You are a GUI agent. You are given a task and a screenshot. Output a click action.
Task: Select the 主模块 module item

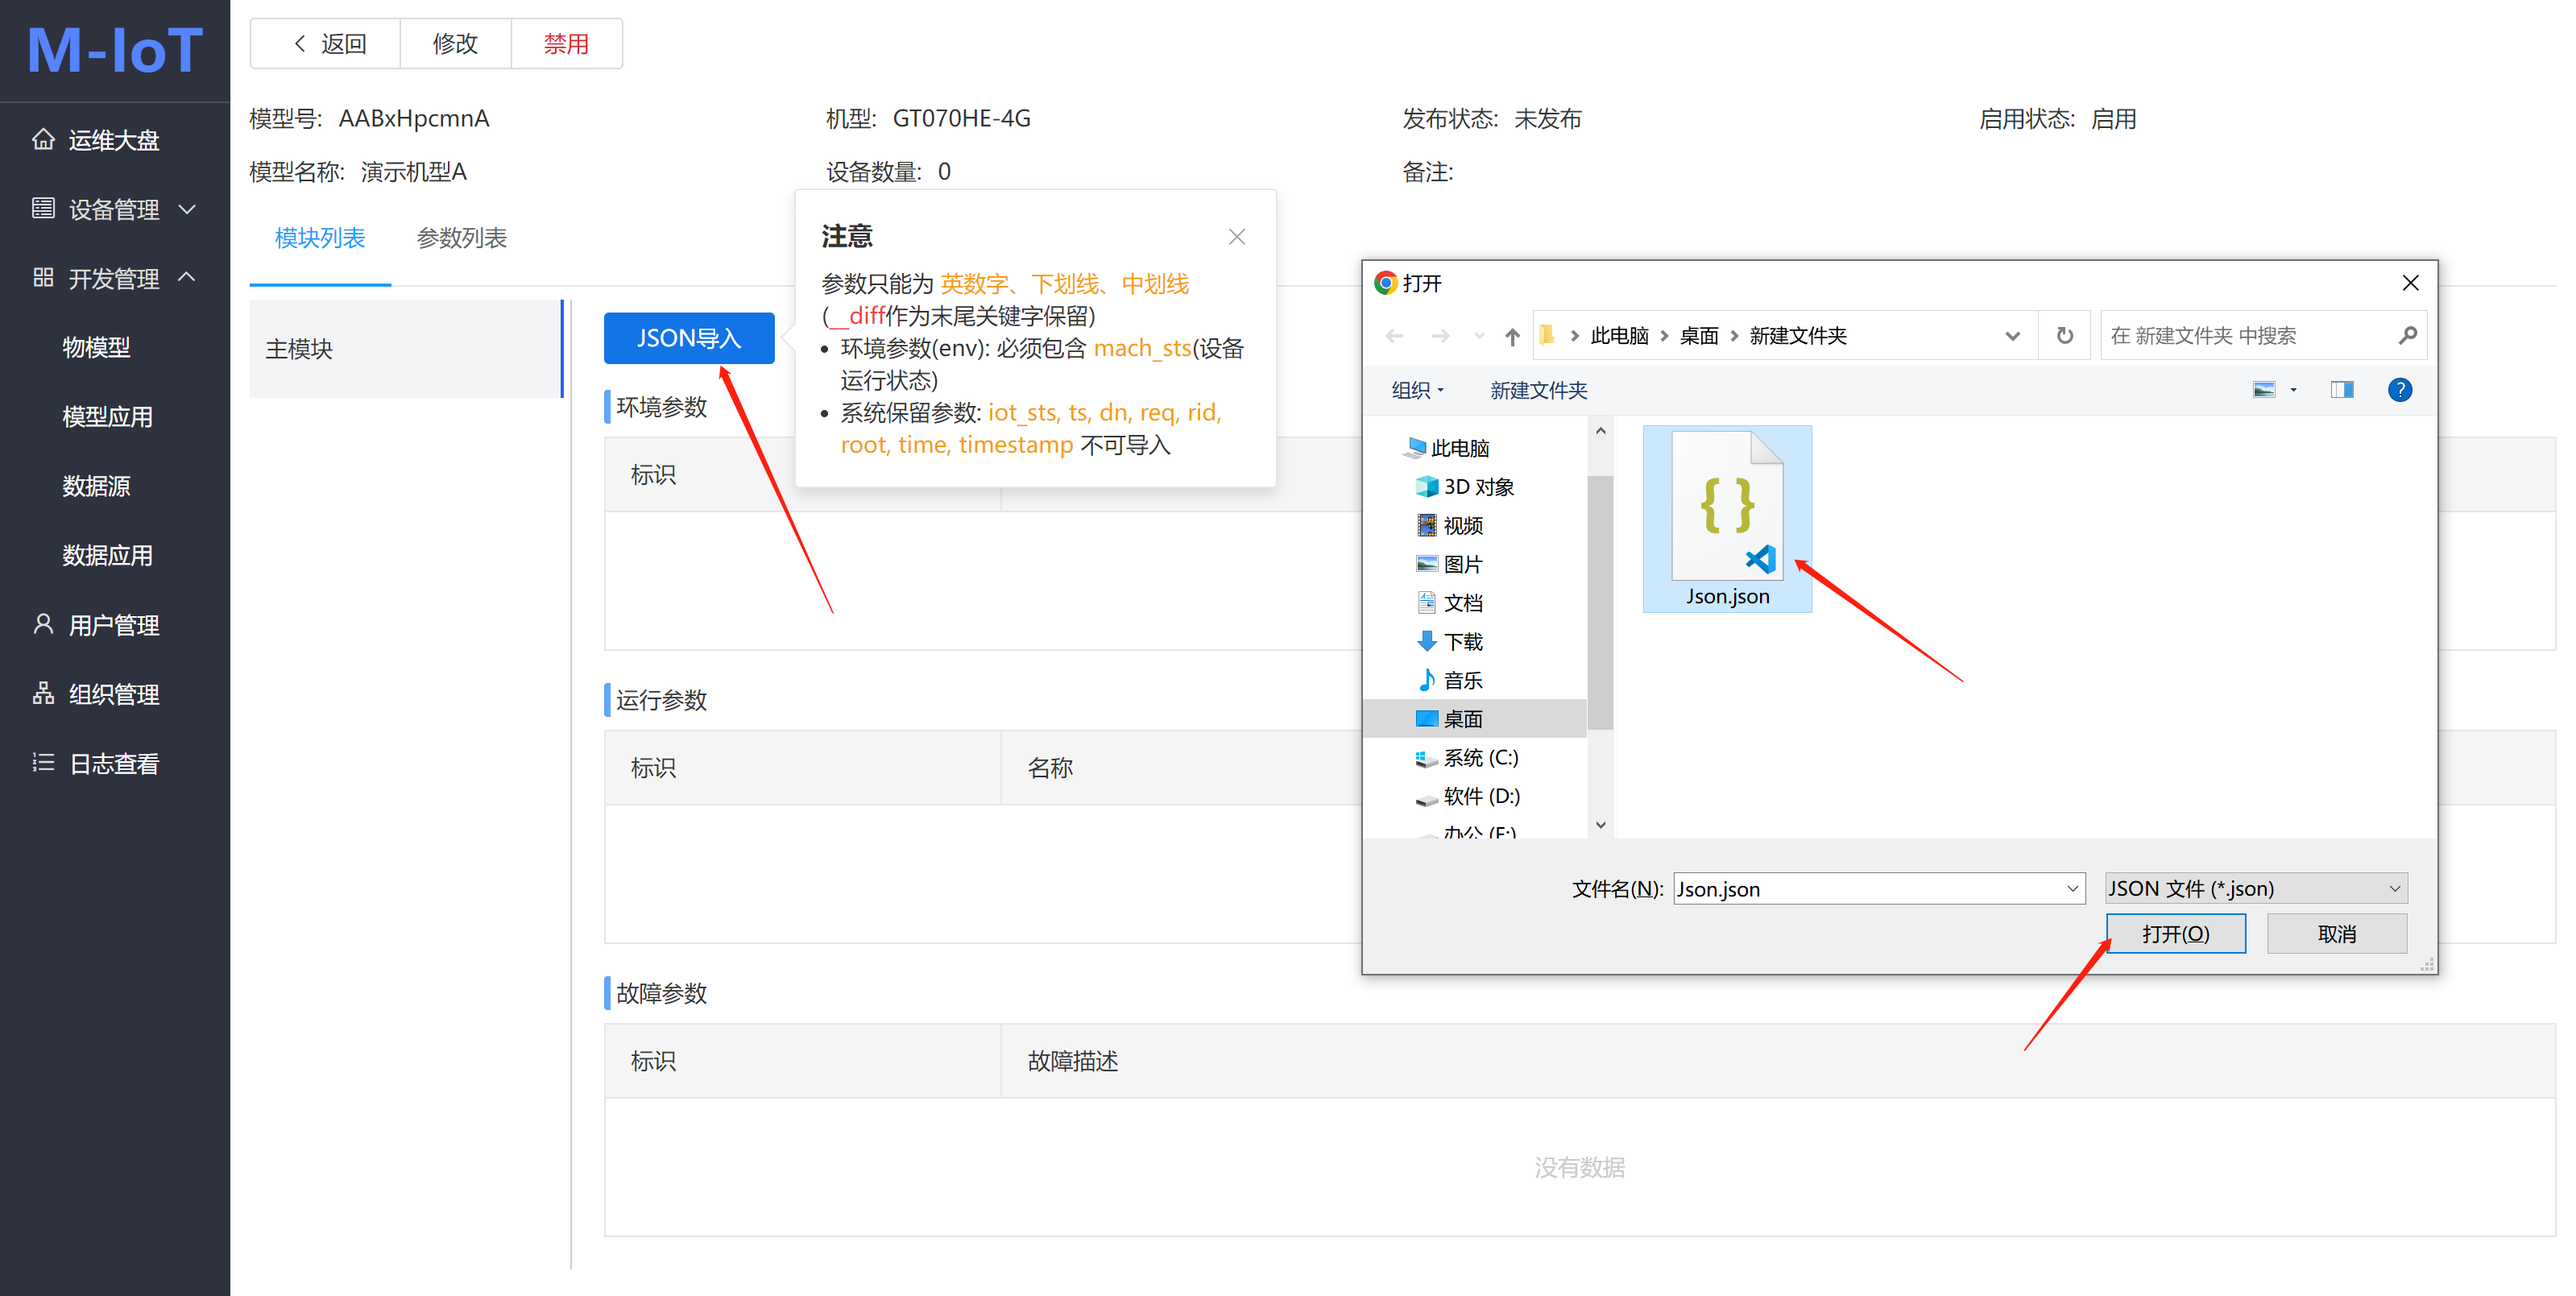pos(407,348)
